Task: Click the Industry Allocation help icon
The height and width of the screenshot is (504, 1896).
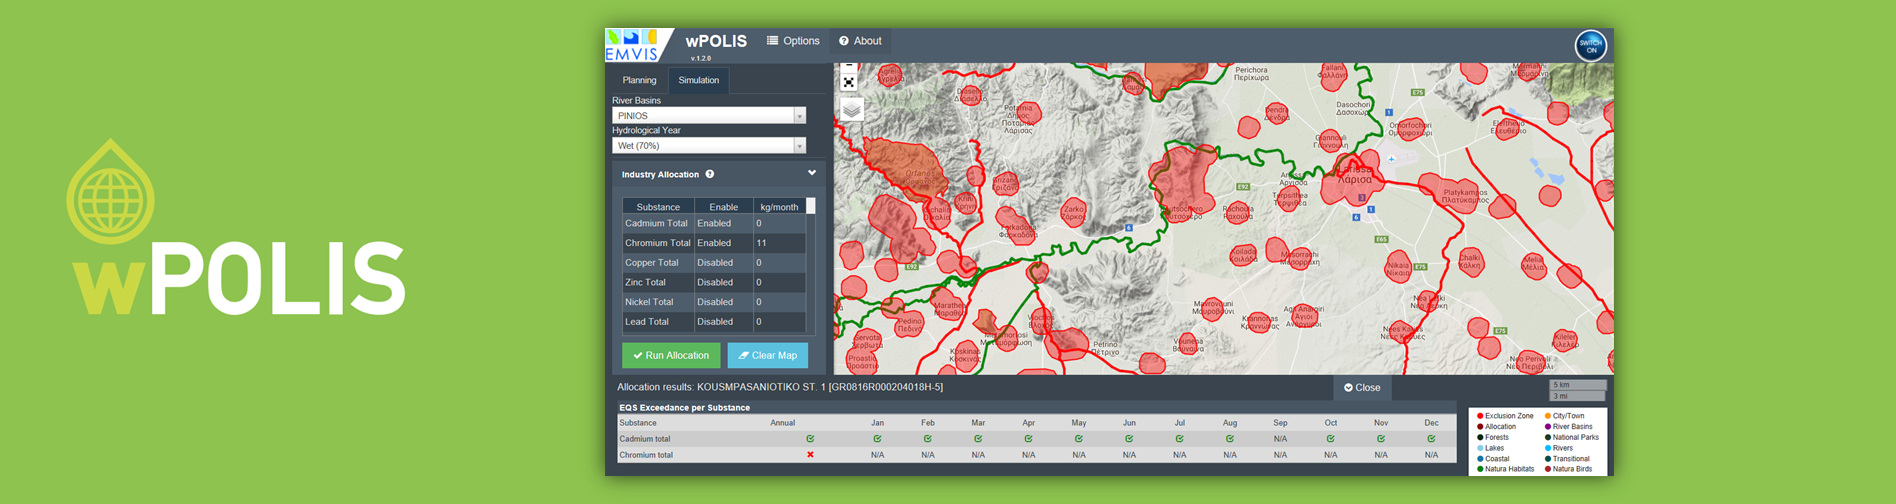Action: click(x=710, y=174)
